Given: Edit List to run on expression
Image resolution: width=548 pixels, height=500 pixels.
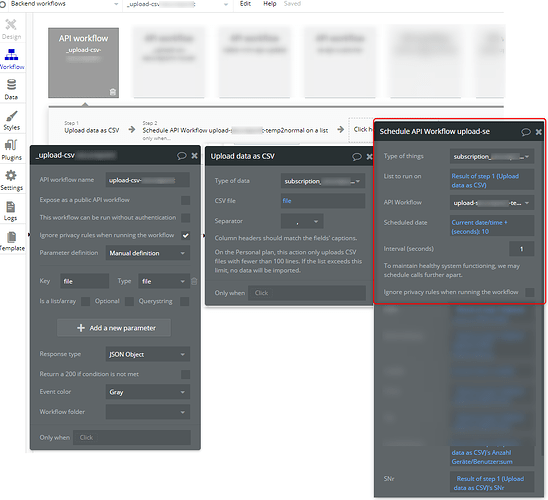Looking at the screenshot, I should pyautogui.click(x=492, y=181).
